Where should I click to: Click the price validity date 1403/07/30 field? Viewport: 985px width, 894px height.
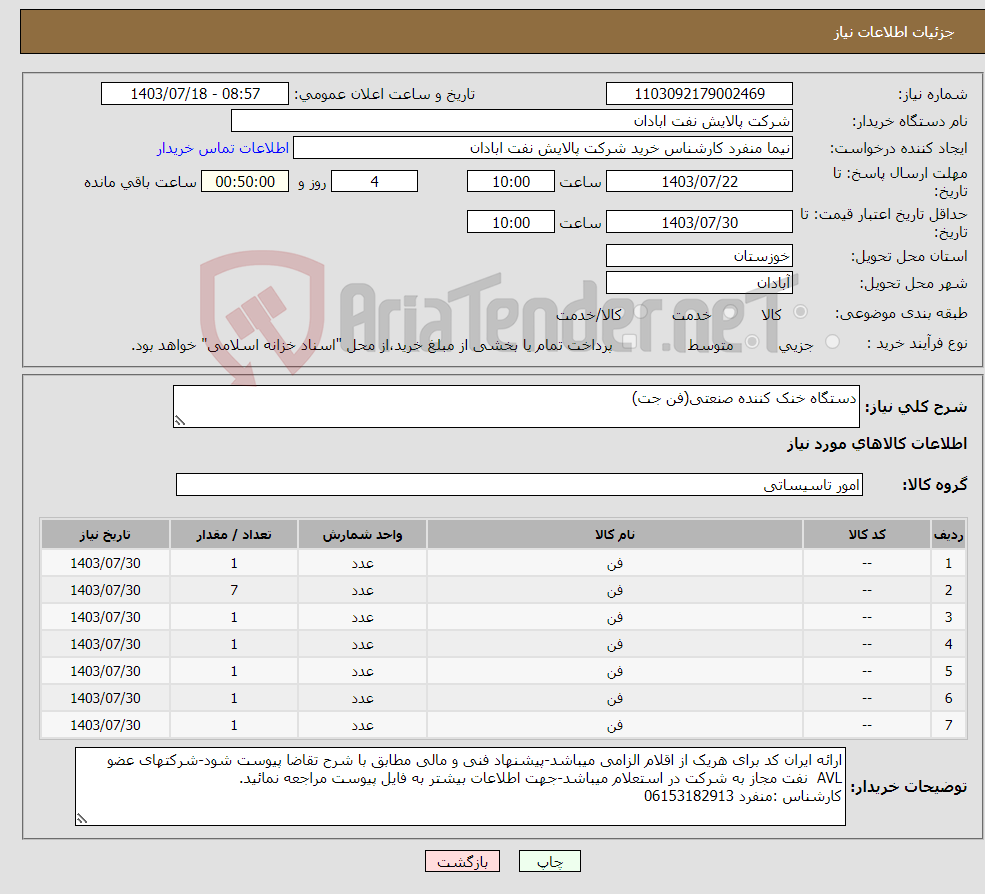point(699,222)
